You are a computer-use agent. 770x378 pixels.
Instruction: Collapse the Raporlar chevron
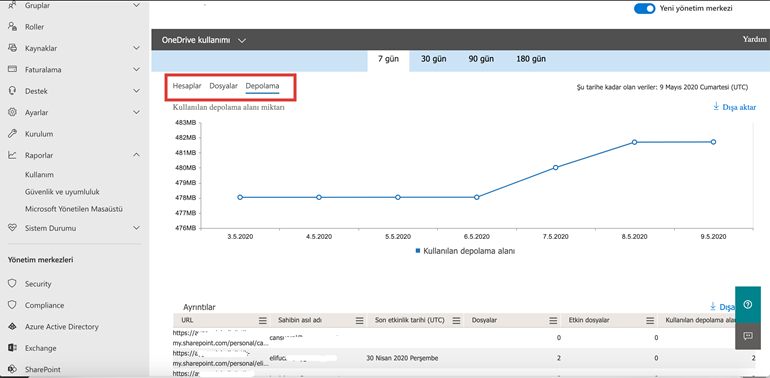pos(137,155)
